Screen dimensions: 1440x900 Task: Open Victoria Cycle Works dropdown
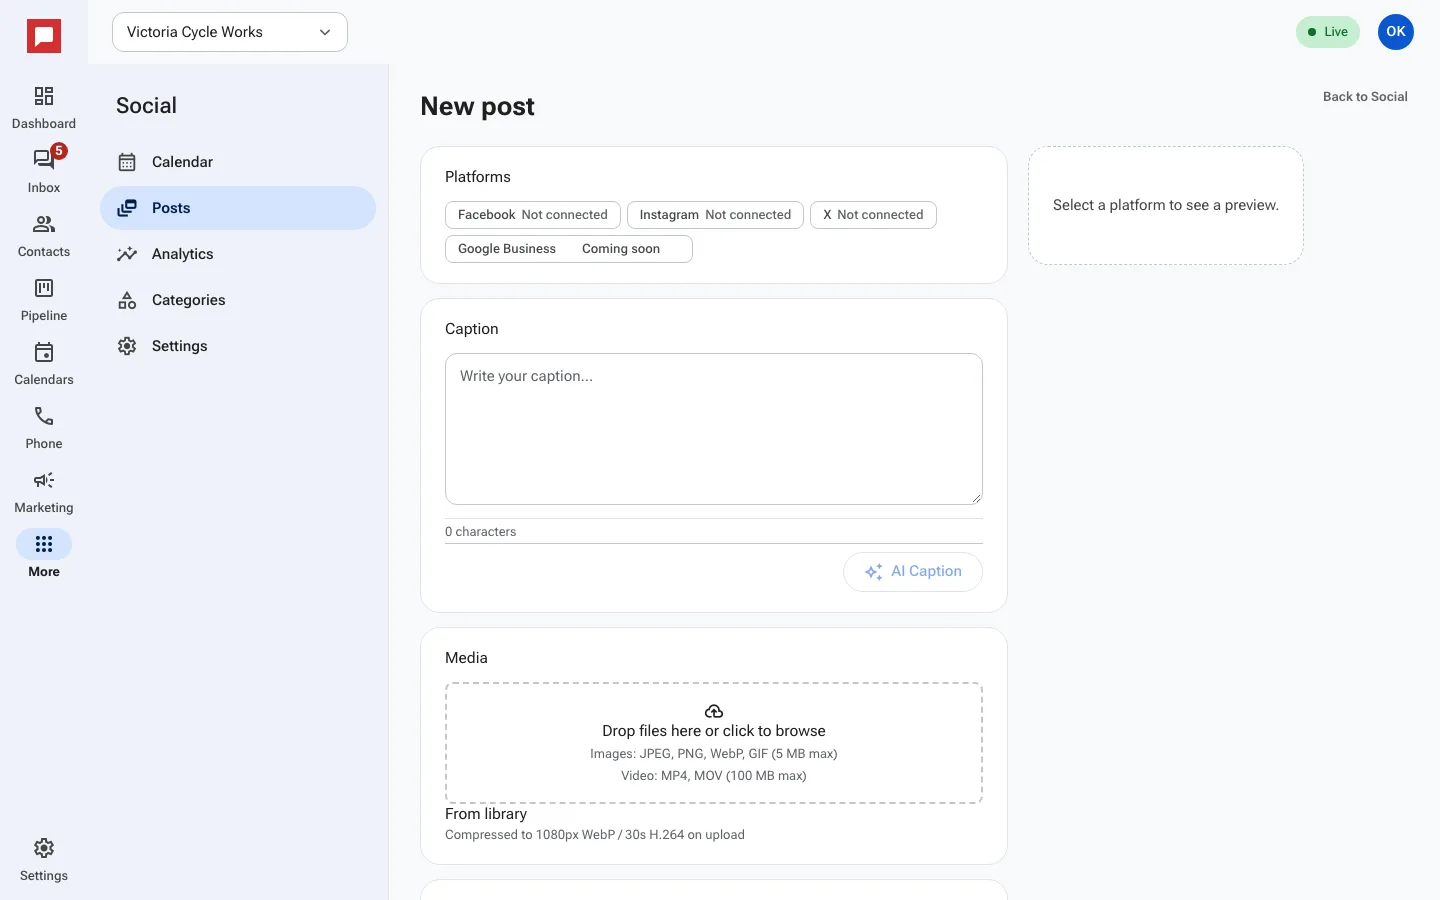click(230, 32)
